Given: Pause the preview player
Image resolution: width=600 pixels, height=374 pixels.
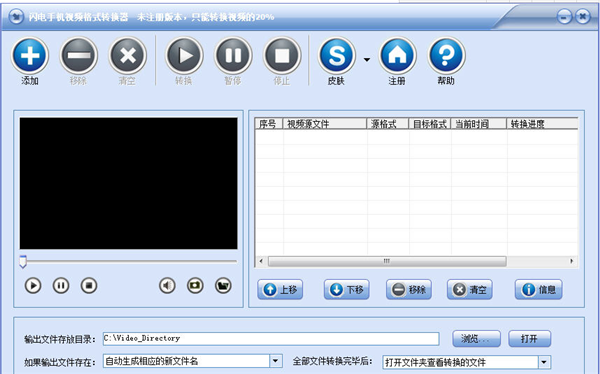Looking at the screenshot, I should coord(61,286).
